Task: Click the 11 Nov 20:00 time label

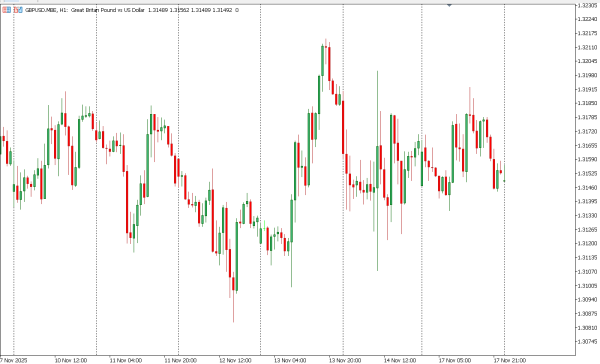Action: click(x=180, y=360)
